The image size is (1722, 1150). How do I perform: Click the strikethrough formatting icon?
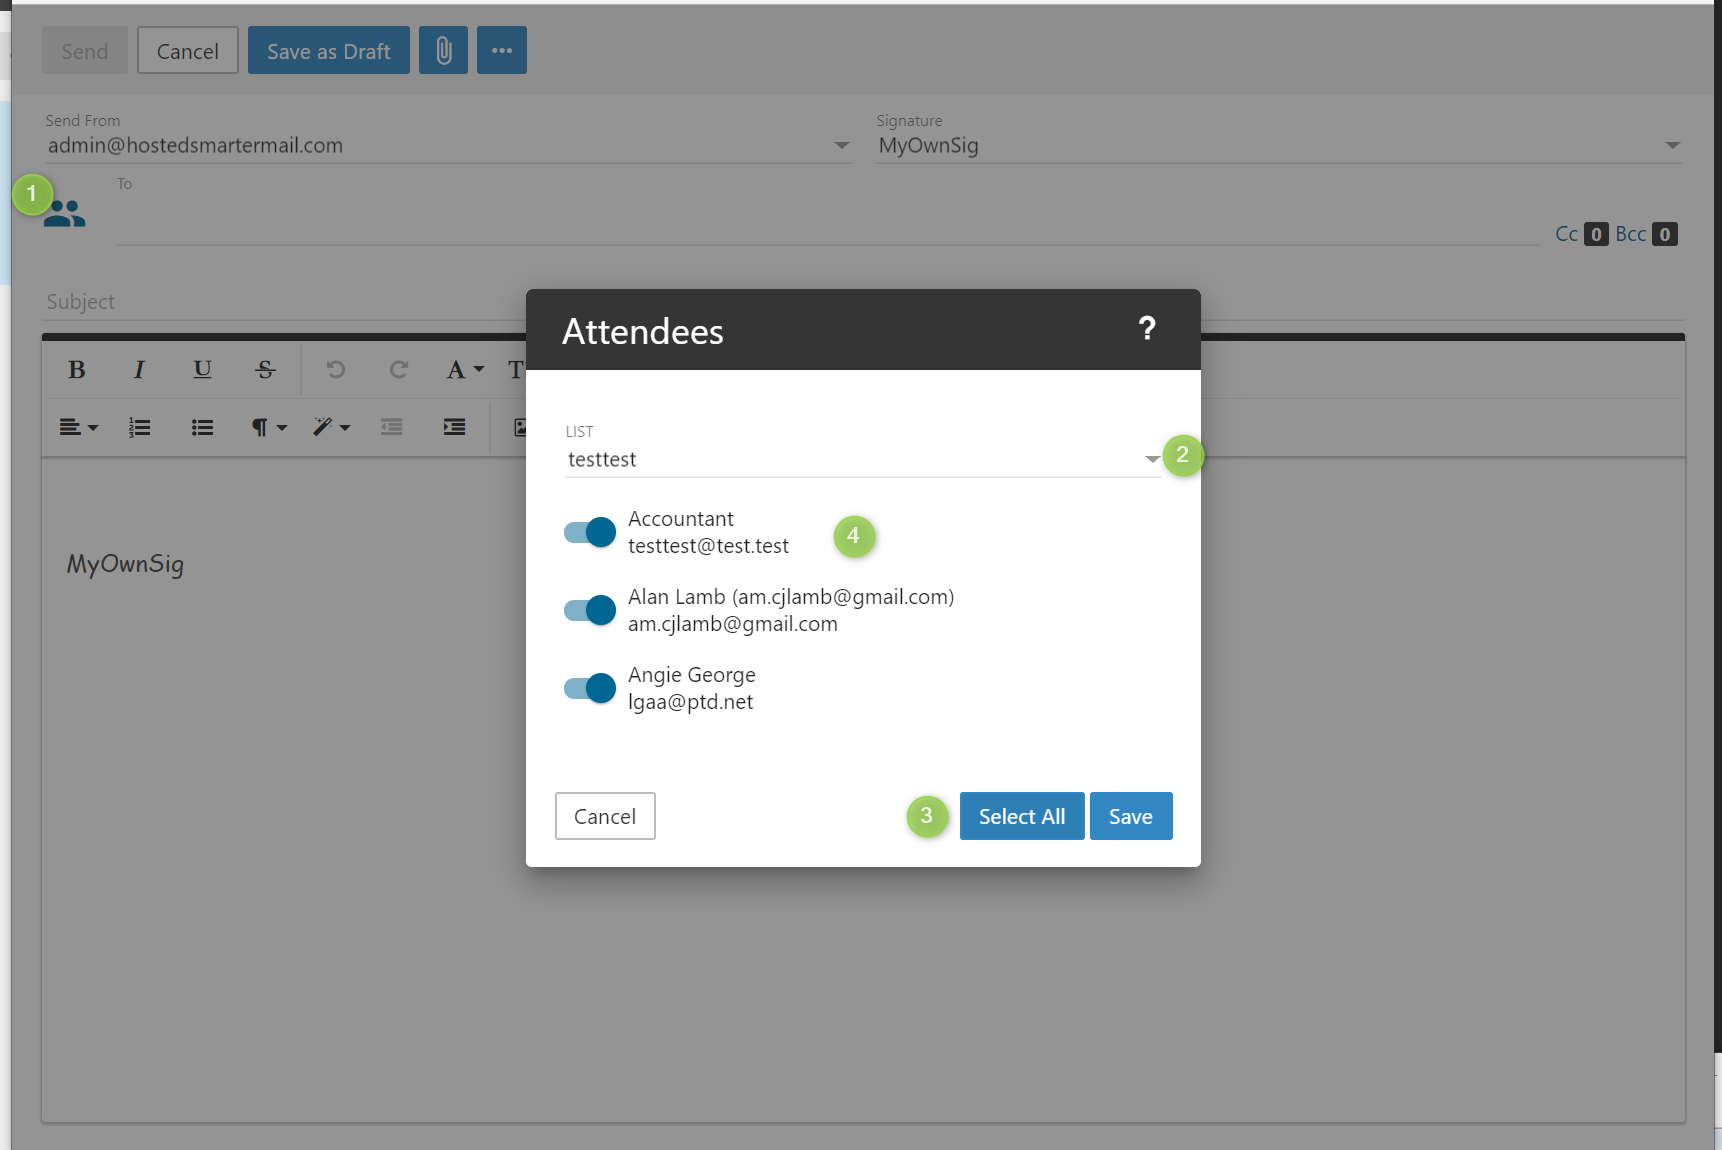tap(265, 370)
